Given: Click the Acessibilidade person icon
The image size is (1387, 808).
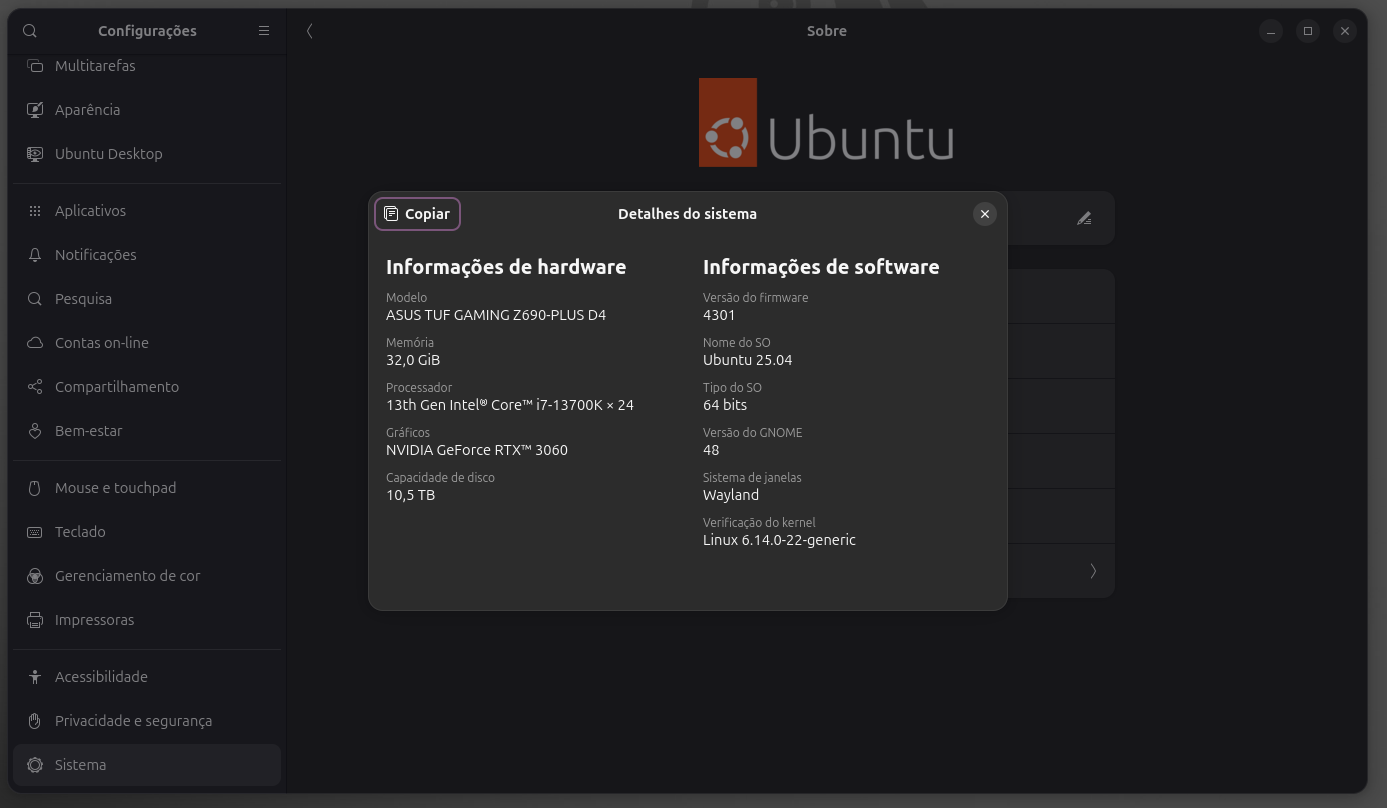Looking at the screenshot, I should (x=35, y=677).
